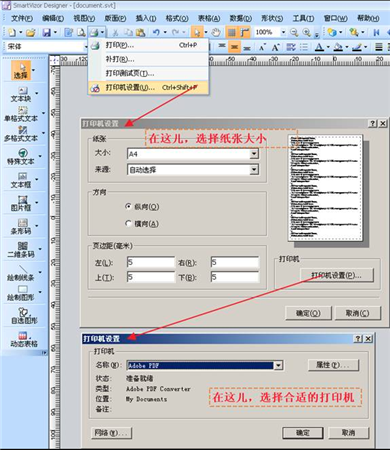The image size is (390, 450).
Task: Toggle the ruler guides button in toolbar
Action: (245, 32)
